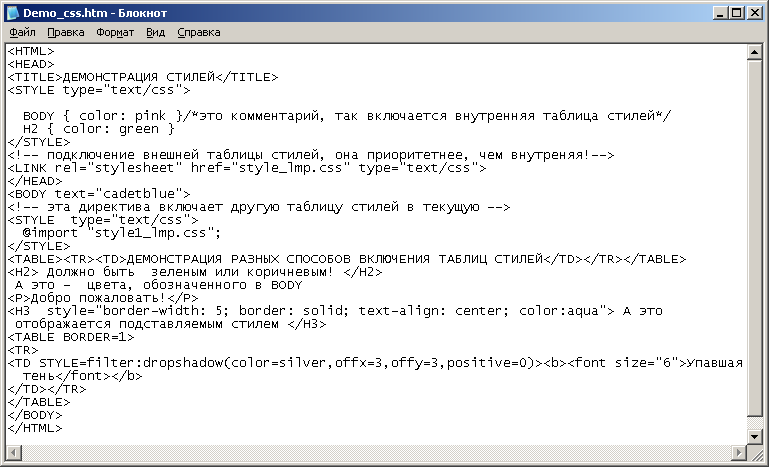Click the <P>Добро пожаловать!</P> line

coord(103,298)
